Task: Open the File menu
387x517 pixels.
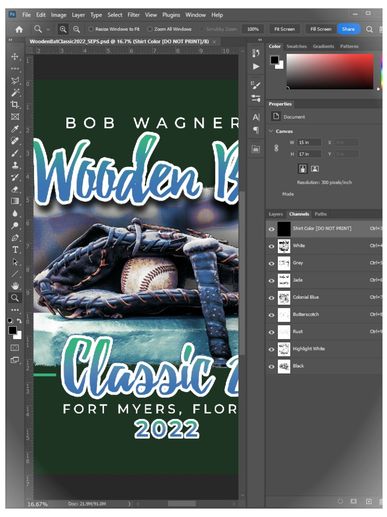Action: click(x=26, y=15)
